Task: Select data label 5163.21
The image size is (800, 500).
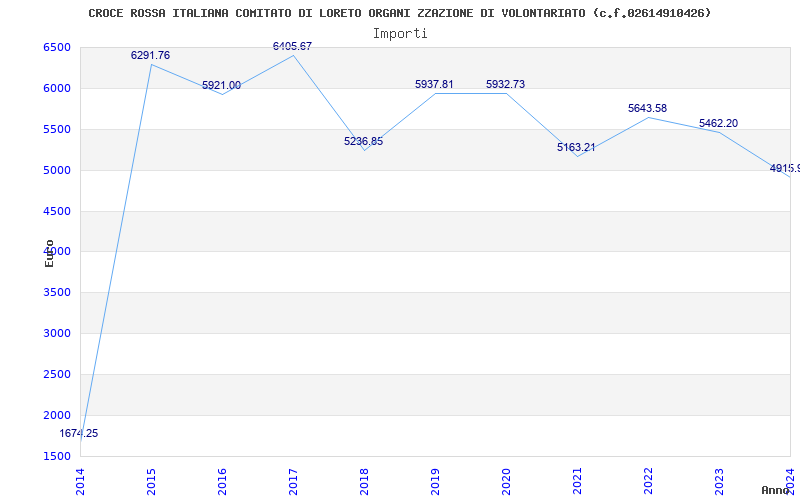Action: [x=576, y=147]
